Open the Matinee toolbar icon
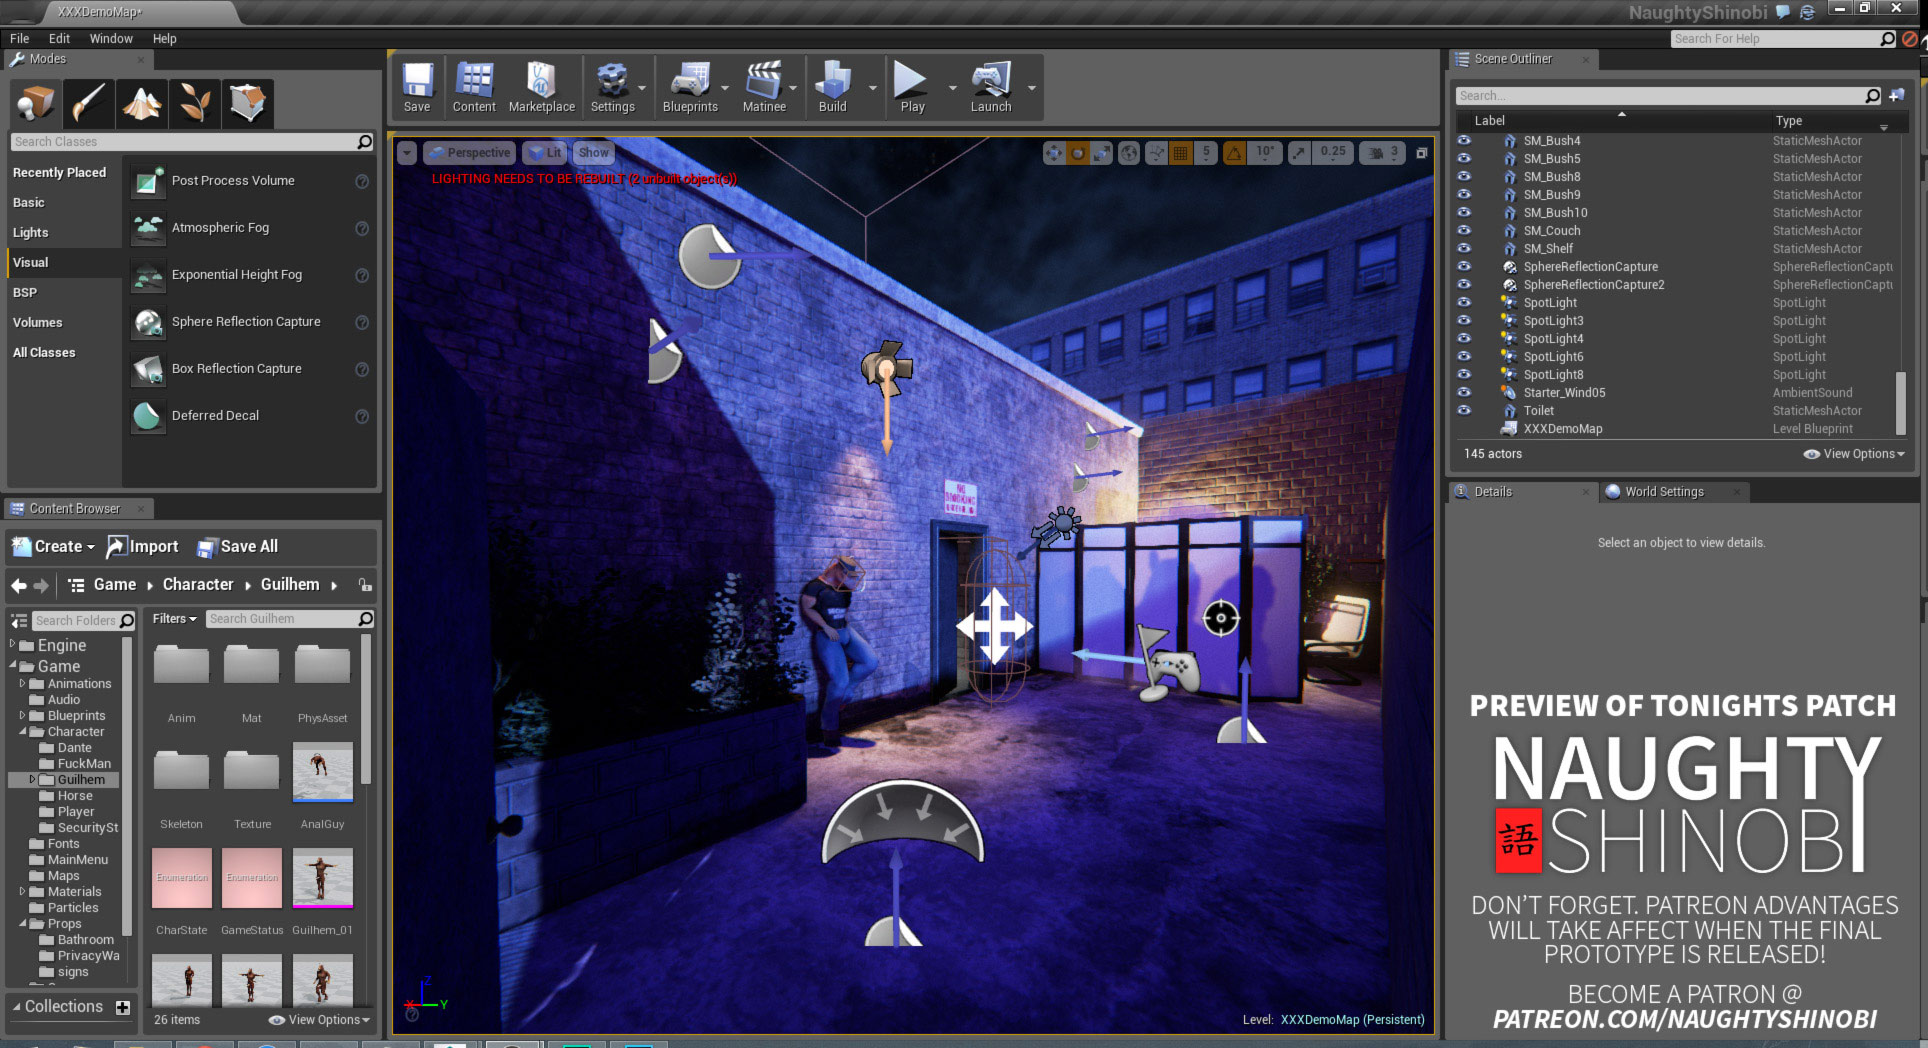 (x=764, y=88)
